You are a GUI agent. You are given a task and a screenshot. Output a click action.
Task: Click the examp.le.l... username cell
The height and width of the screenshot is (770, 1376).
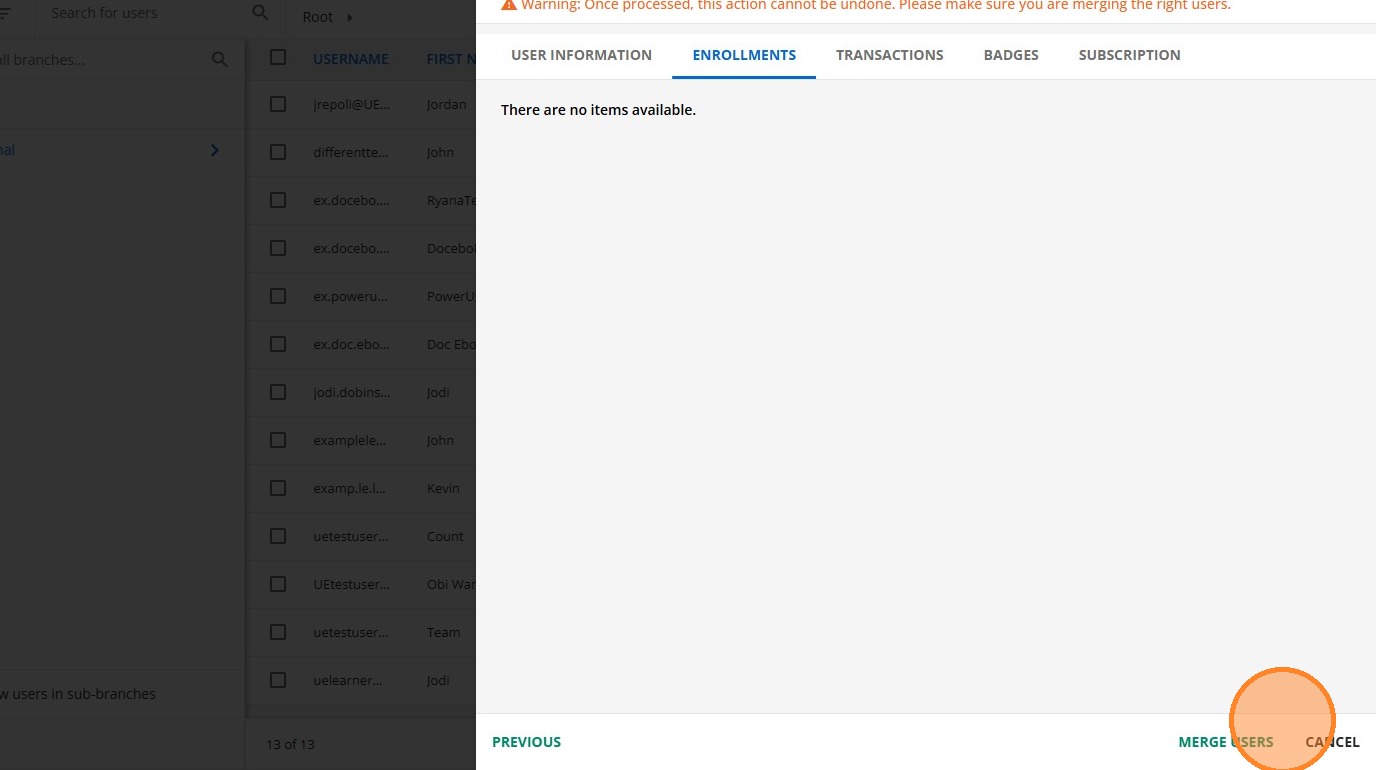(x=350, y=488)
